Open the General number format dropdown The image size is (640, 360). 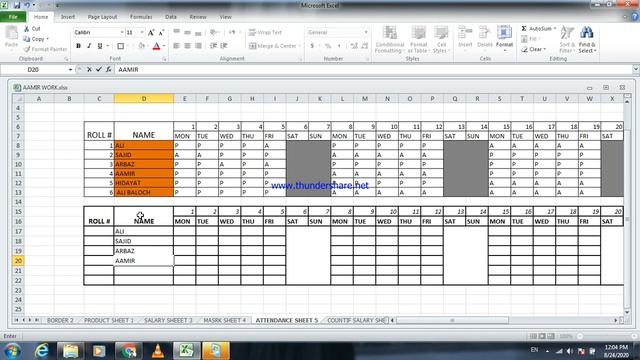pos(366,32)
